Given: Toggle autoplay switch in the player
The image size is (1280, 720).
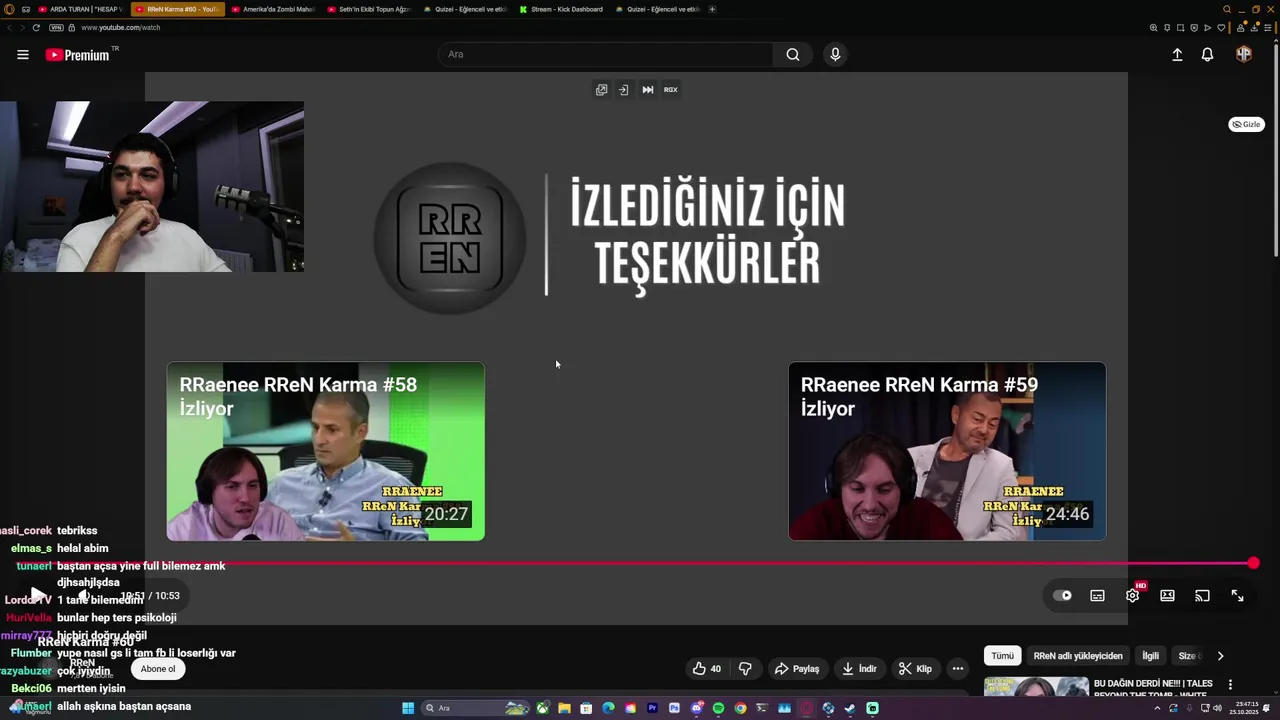Looking at the screenshot, I should (x=1062, y=596).
